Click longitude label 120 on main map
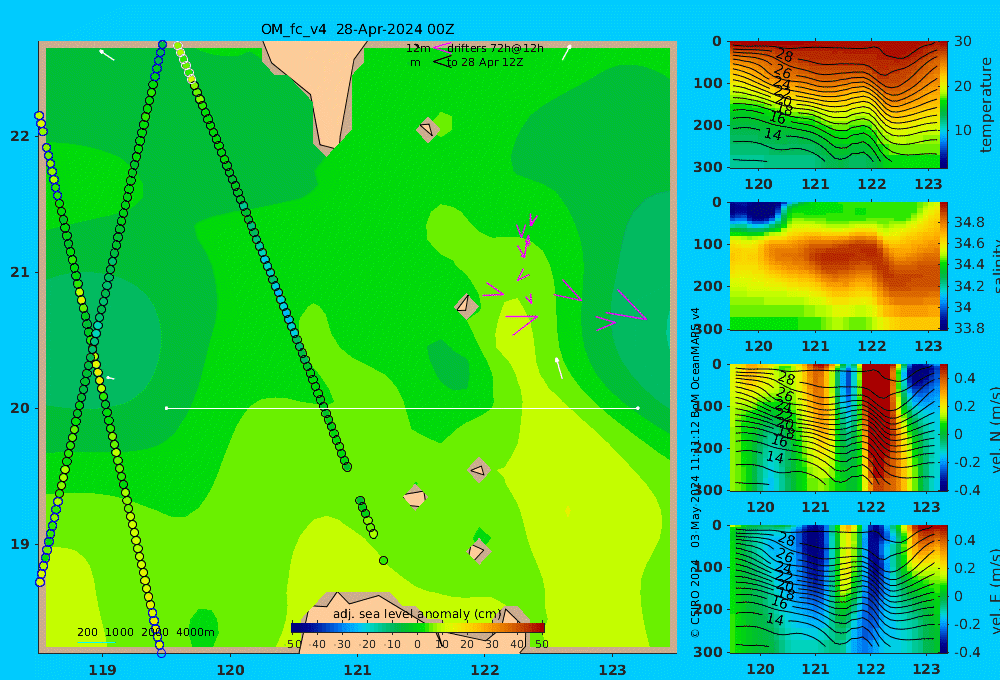Image resolution: width=1000 pixels, height=680 pixels. point(230,670)
